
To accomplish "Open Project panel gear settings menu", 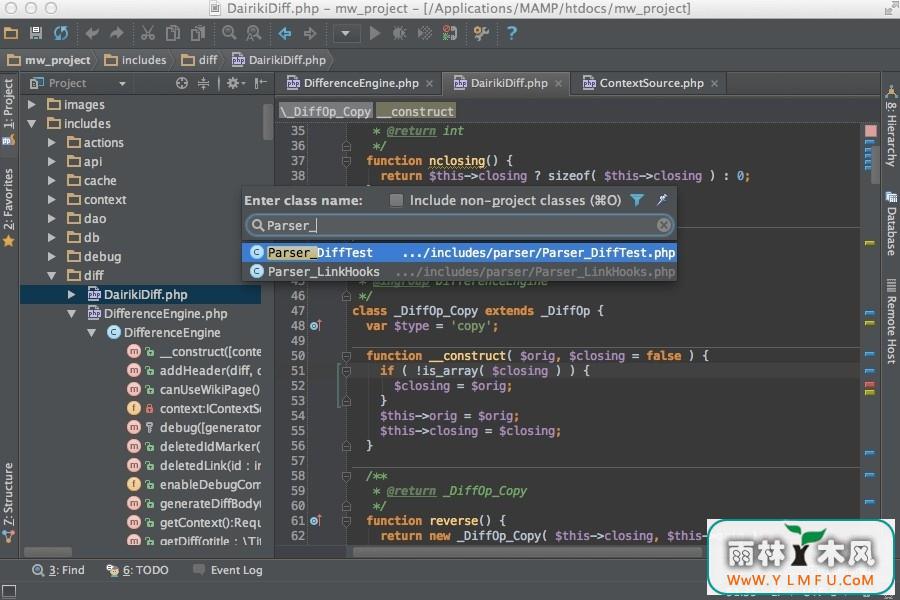I will coord(235,83).
